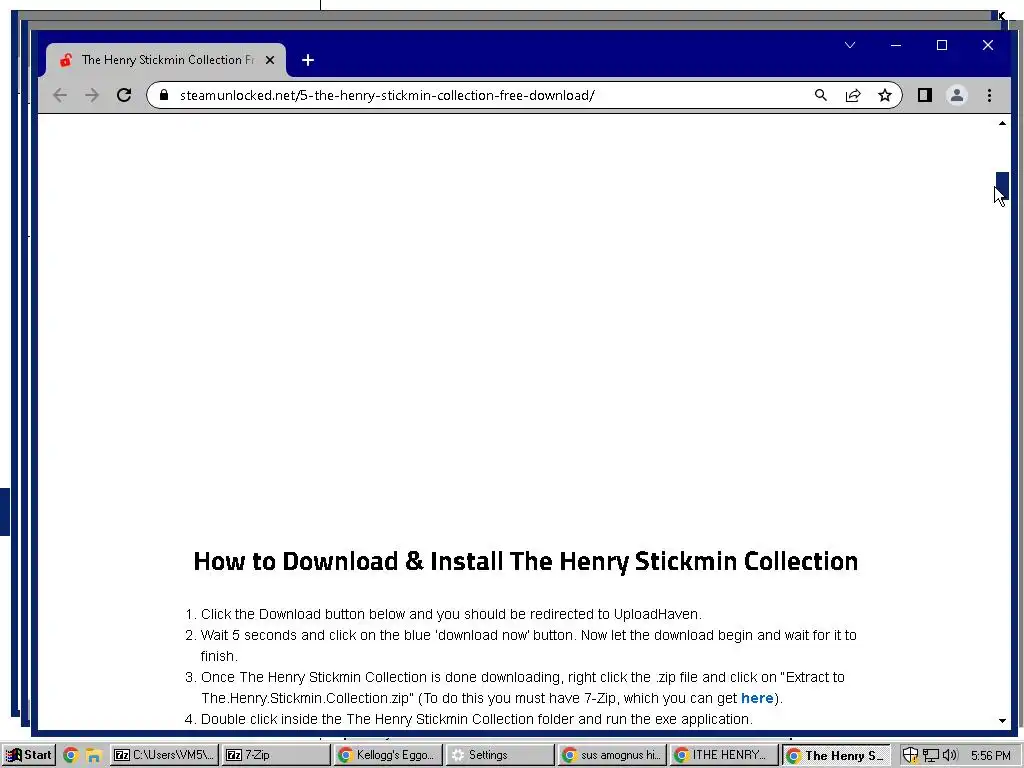Go back to the previous page
The height and width of the screenshot is (768, 1024).
tap(60, 95)
